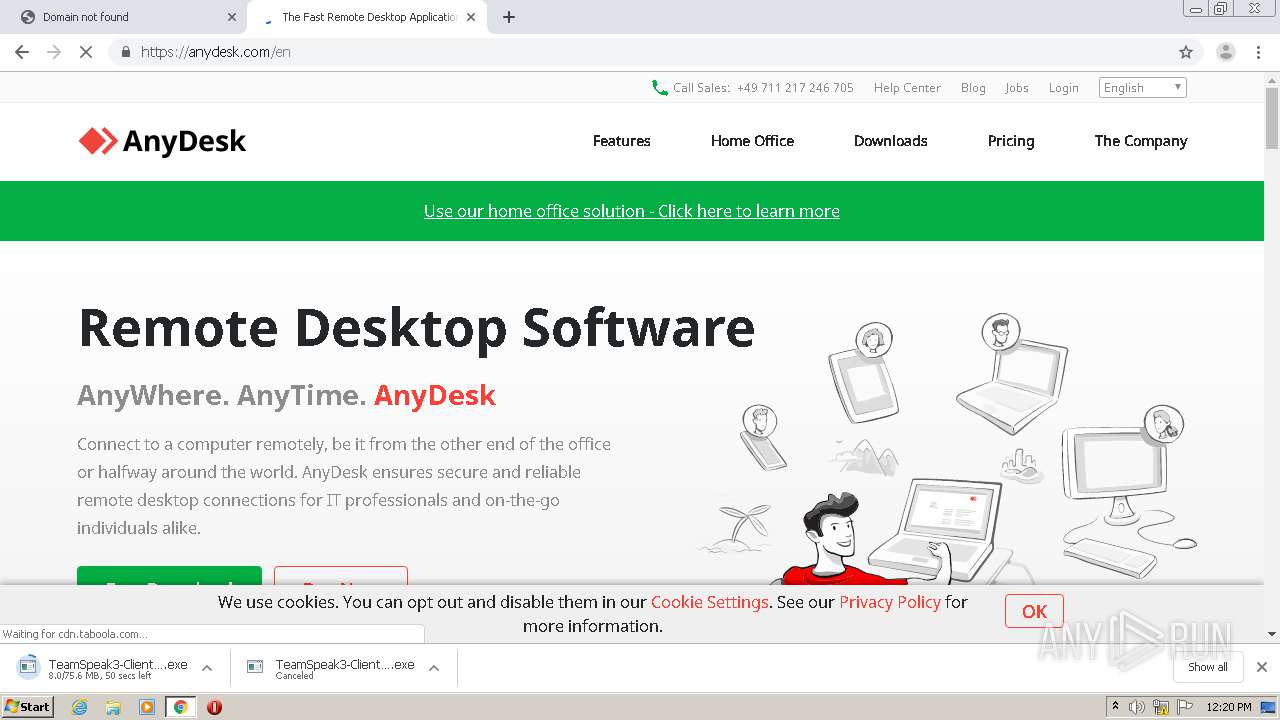Go back with the browser back arrow
1280x720 pixels.
(x=22, y=52)
